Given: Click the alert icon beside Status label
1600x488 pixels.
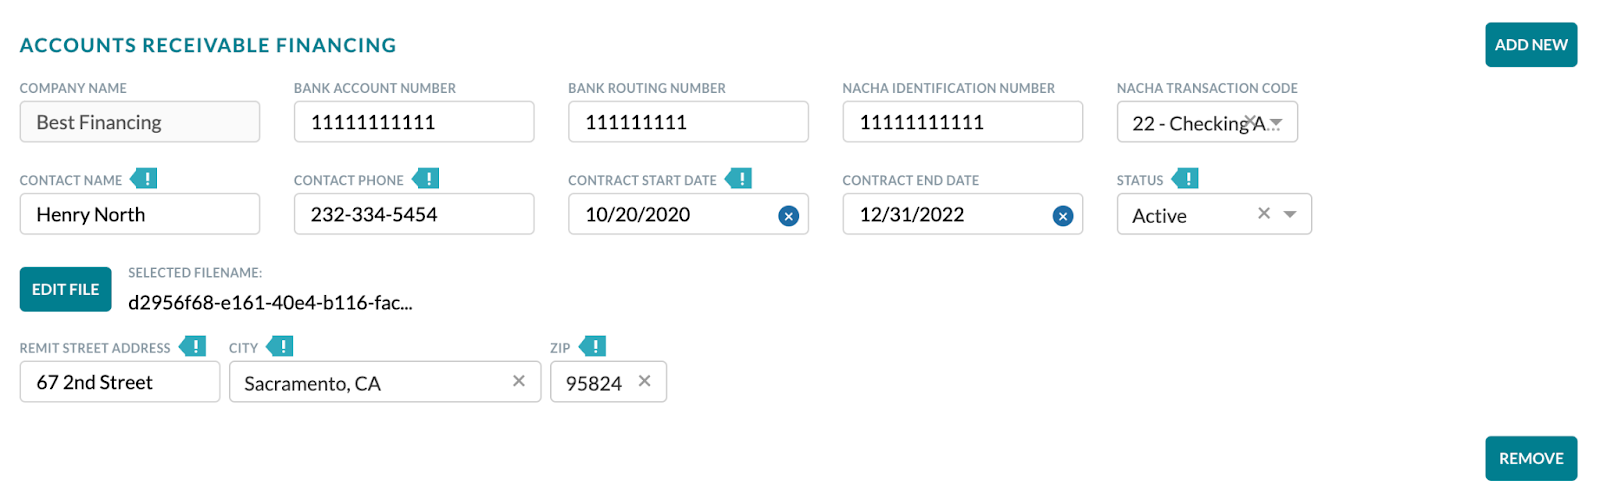Looking at the screenshot, I should point(1185,179).
